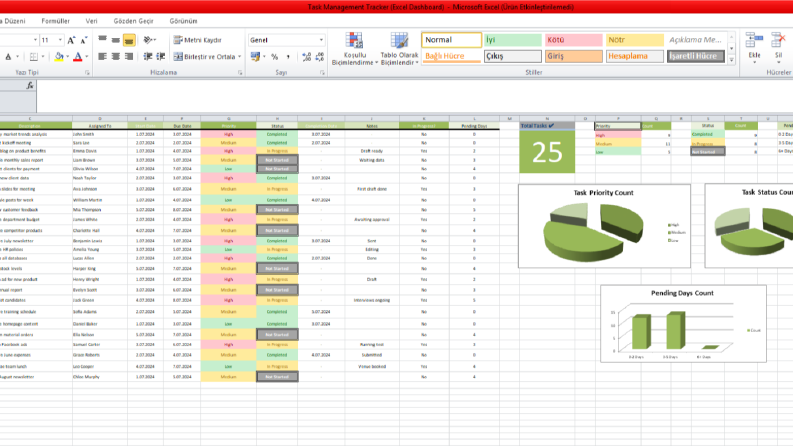Viewport: 793px width, 446px height.
Task: Toggle bottom vertical alignment (highlighted)
Action: [129, 39]
